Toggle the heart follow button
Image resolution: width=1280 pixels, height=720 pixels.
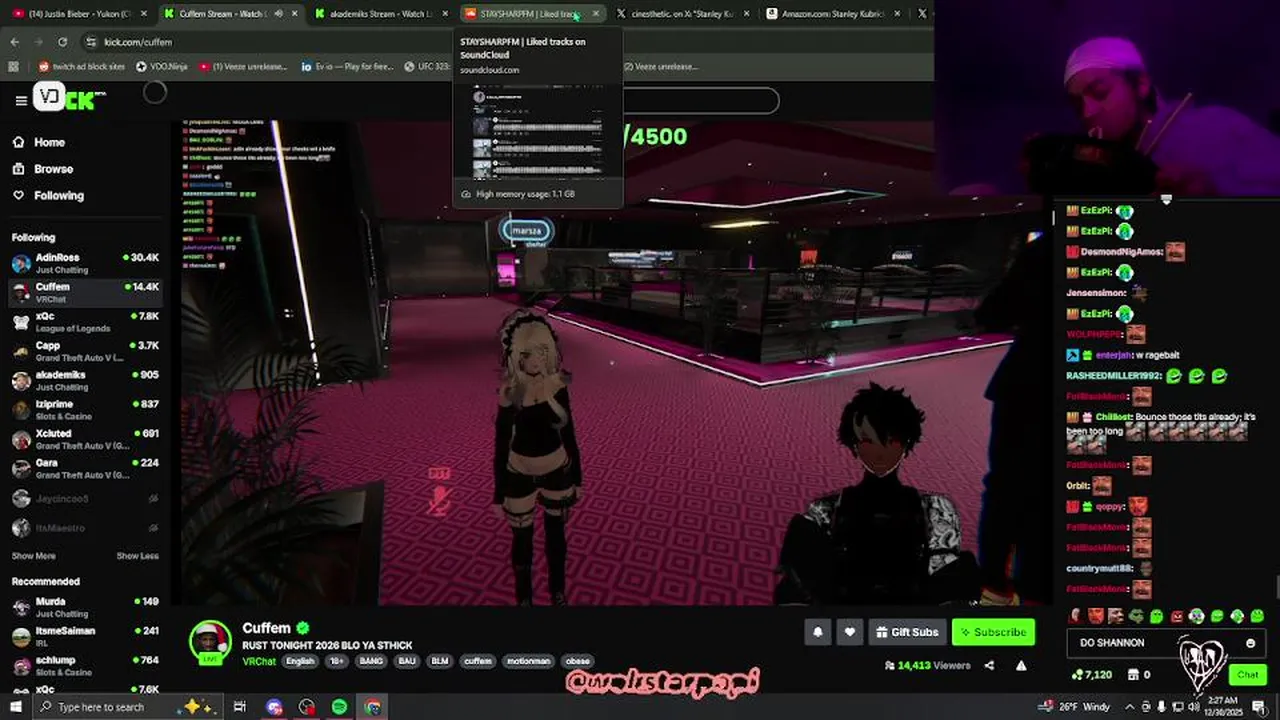(850, 632)
